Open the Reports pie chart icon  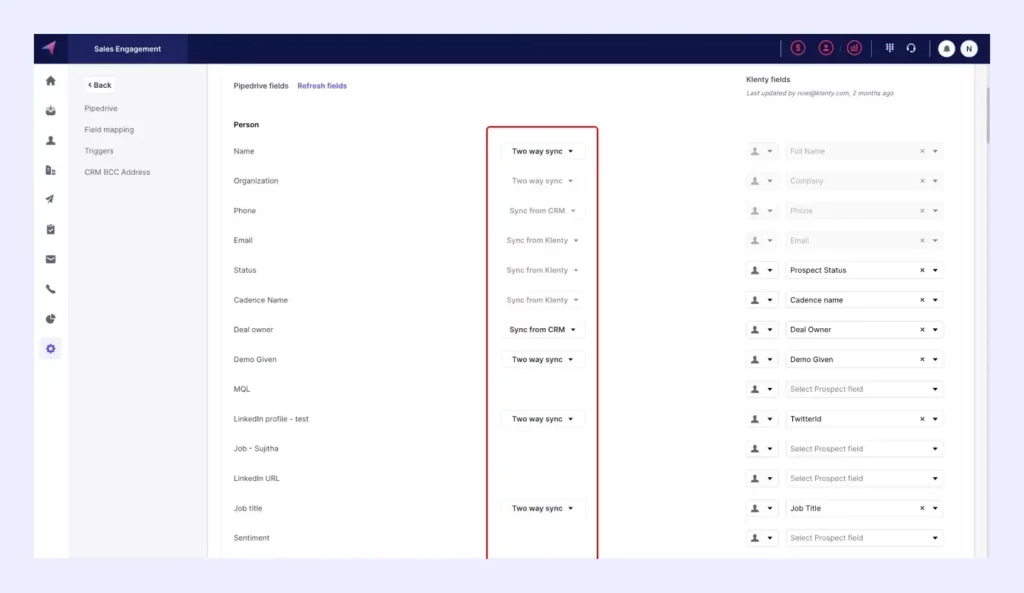(50, 319)
